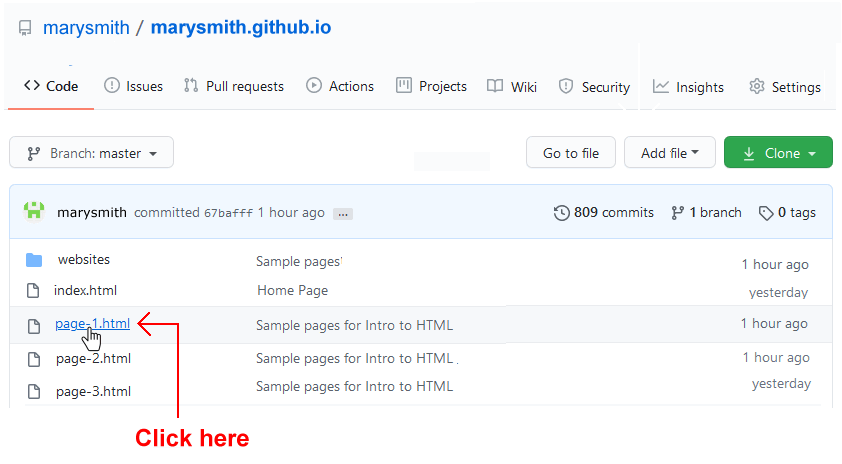This screenshot has height=464, width=842.
Task: Click commit hash 67bafff
Action: pyautogui.click(x=228, y=213)
